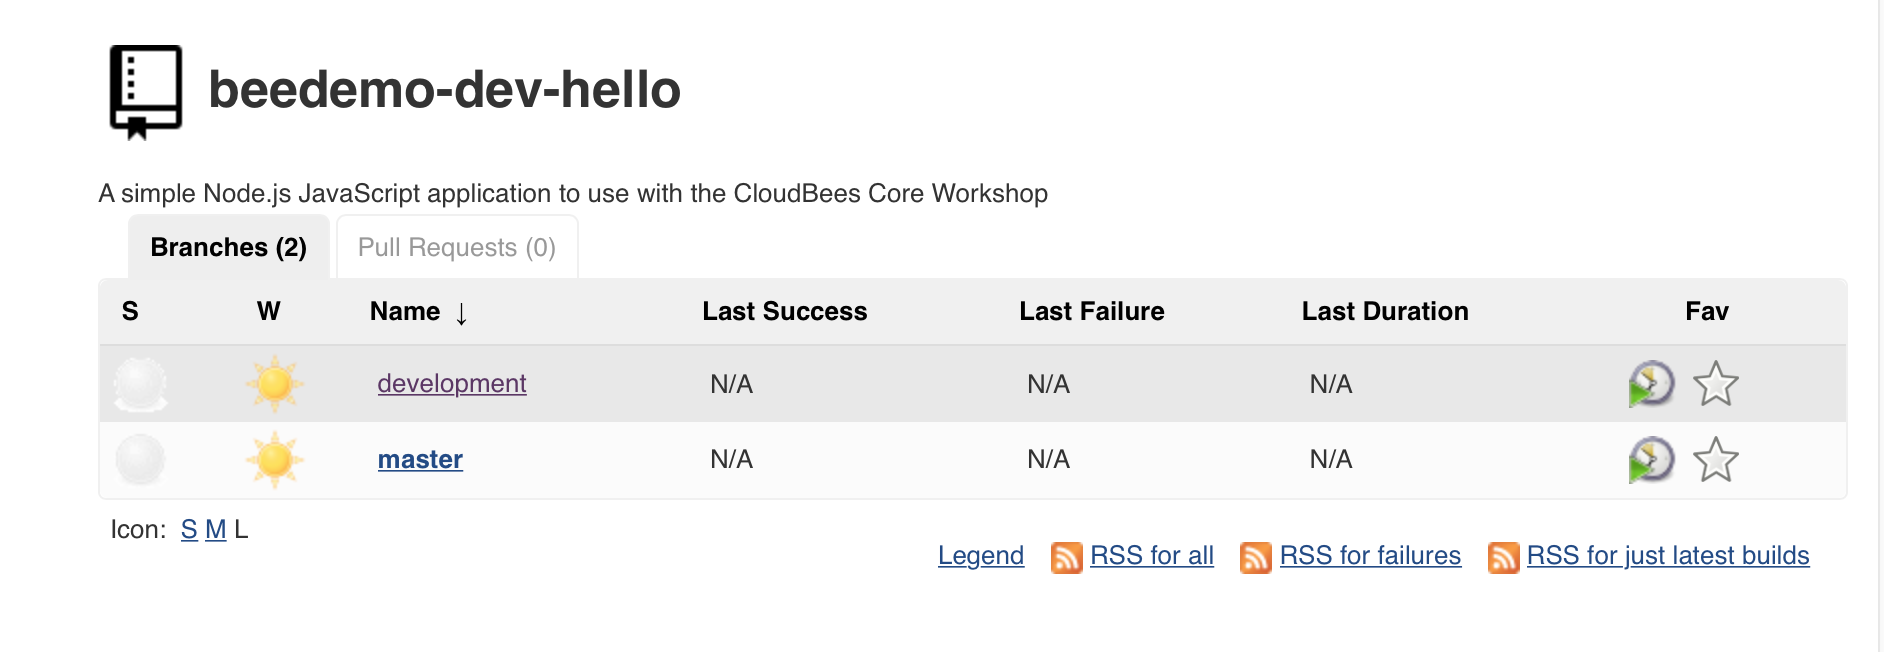Click the RSS for all feed icon
The width and height of the screenshot is (1884, 652).
pos(1067,557)
